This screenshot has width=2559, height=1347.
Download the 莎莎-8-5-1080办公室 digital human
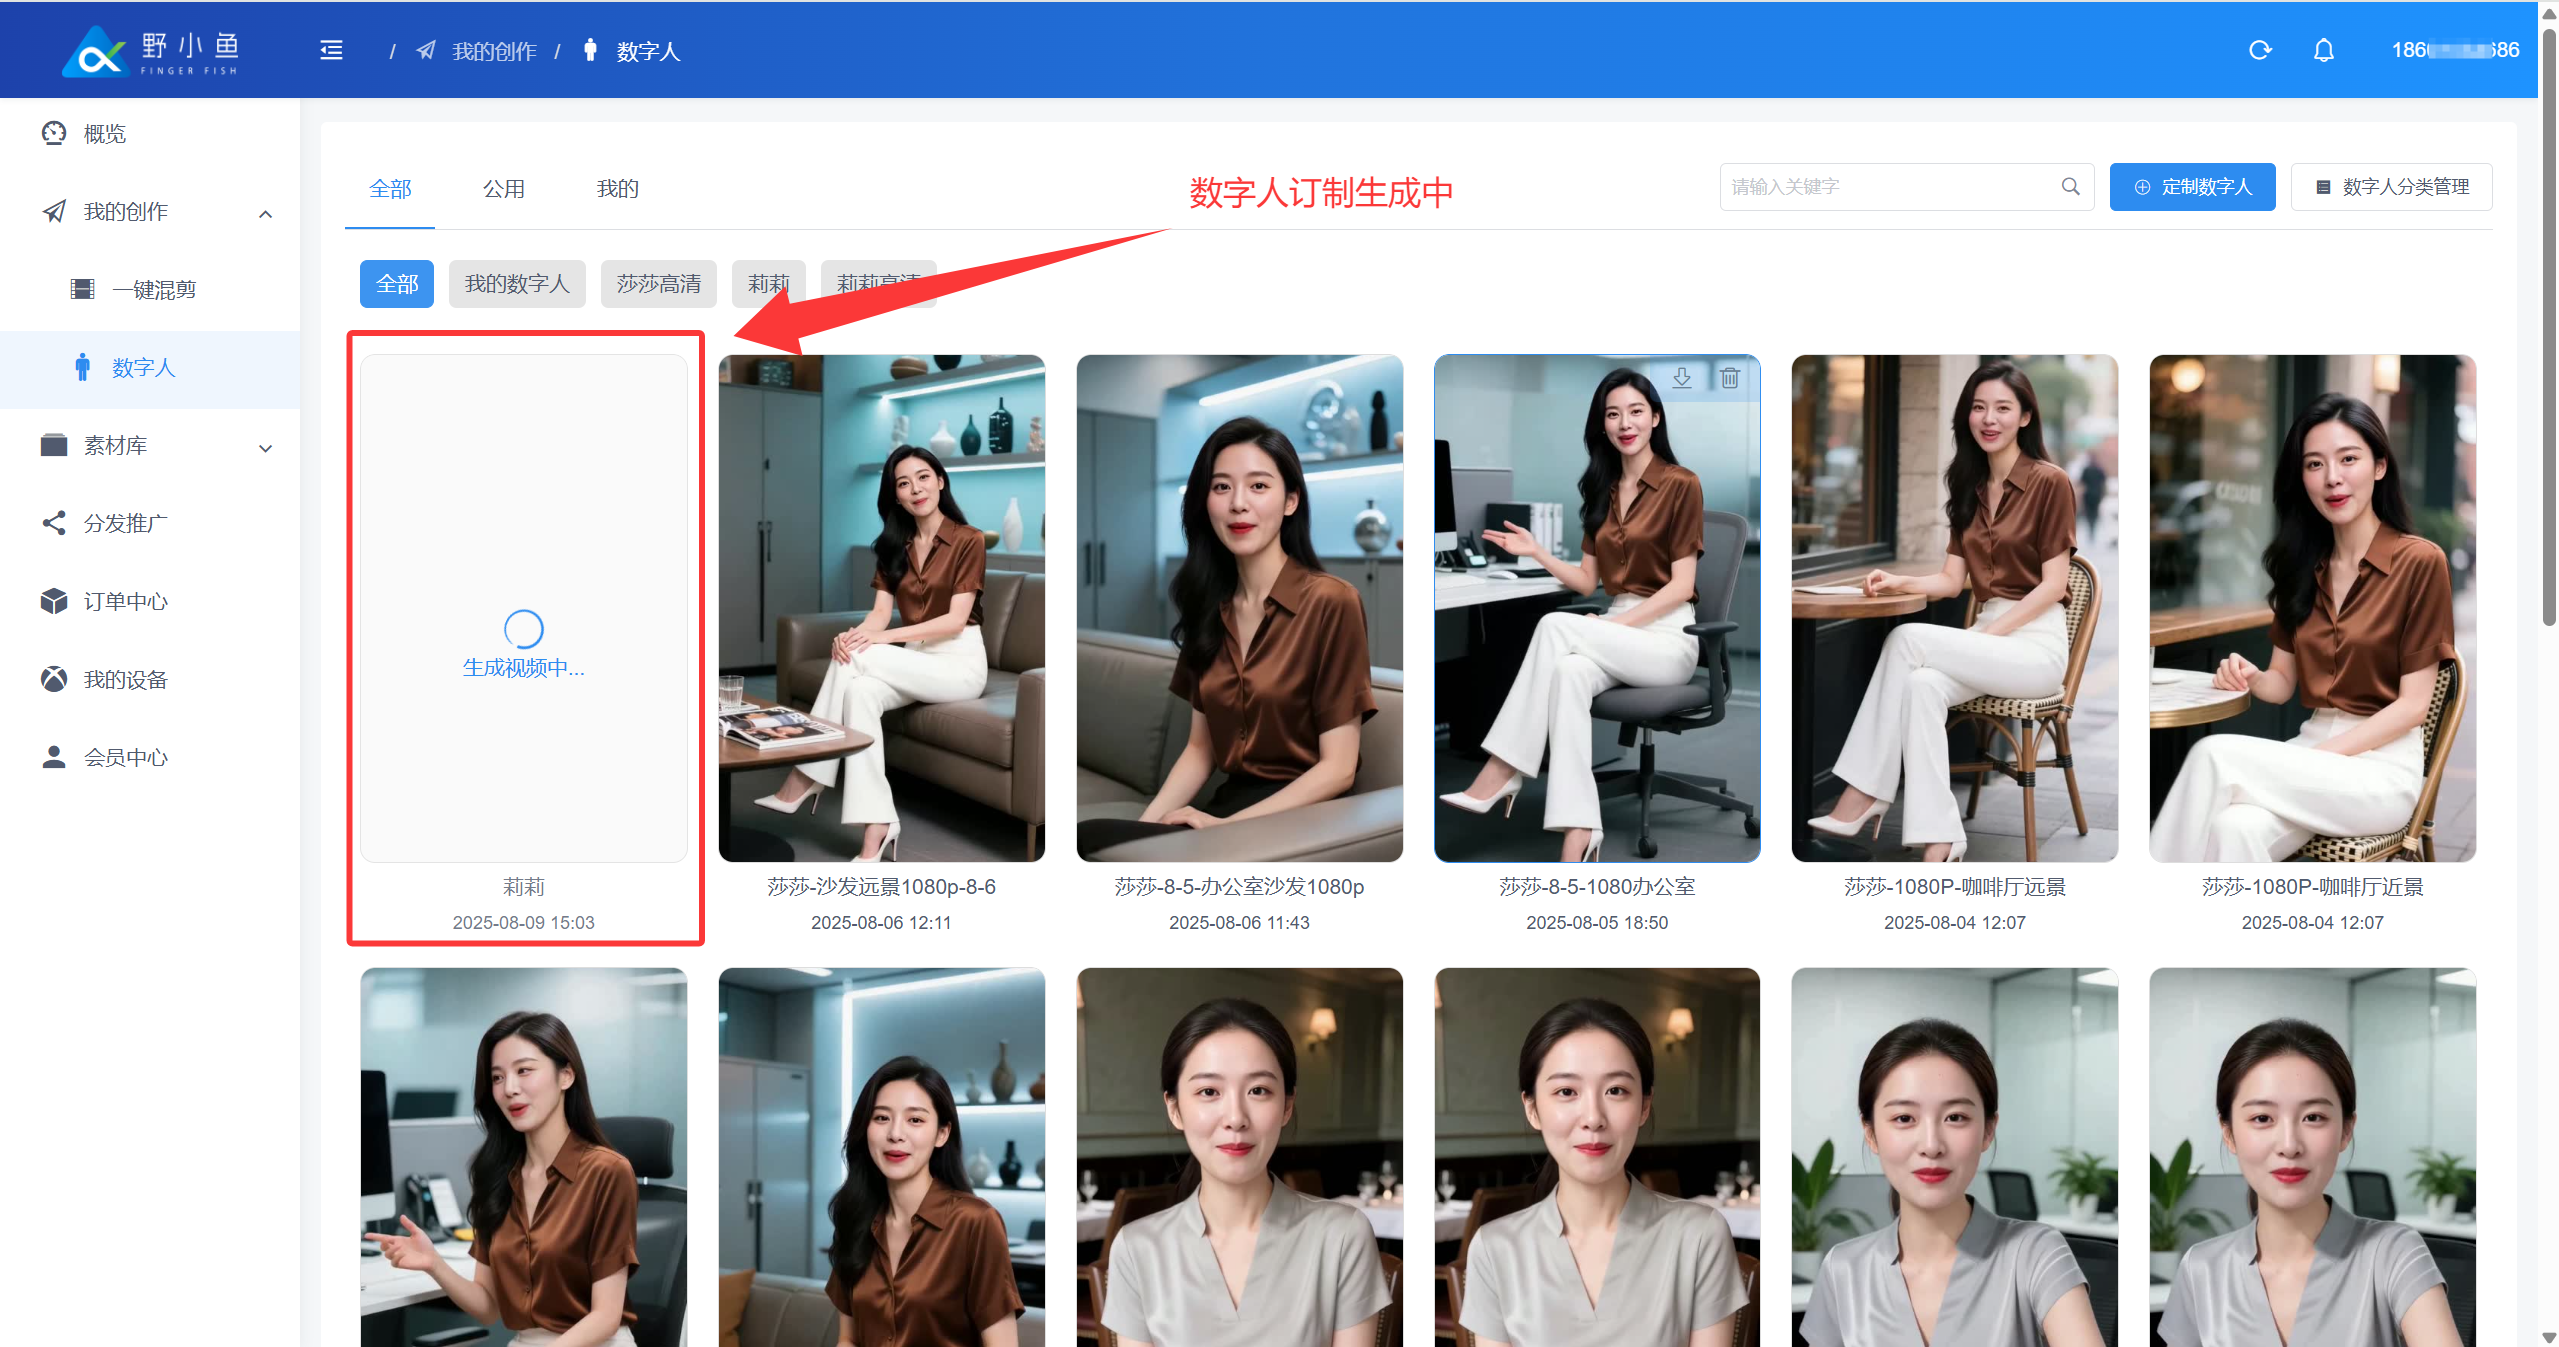1682,378
